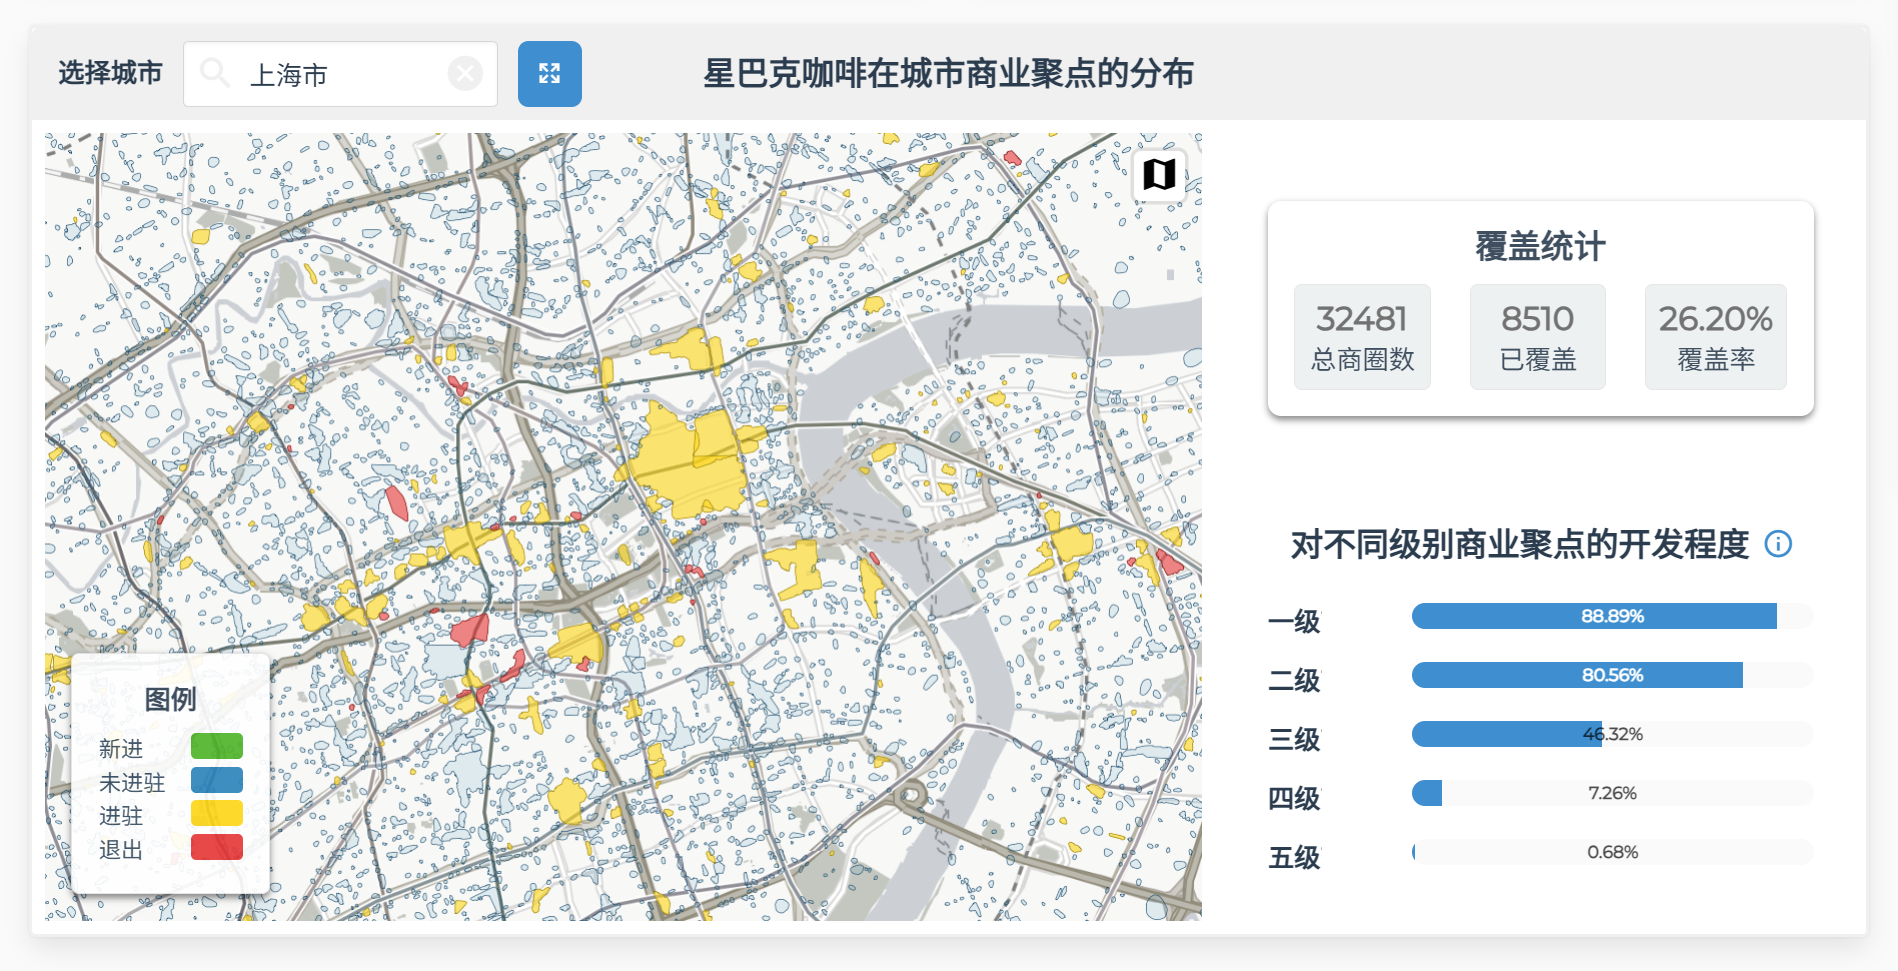1898x971 pixels.
Task: Select the 32481 总商圈数 stat card
Action: [x=1362, y=337]
